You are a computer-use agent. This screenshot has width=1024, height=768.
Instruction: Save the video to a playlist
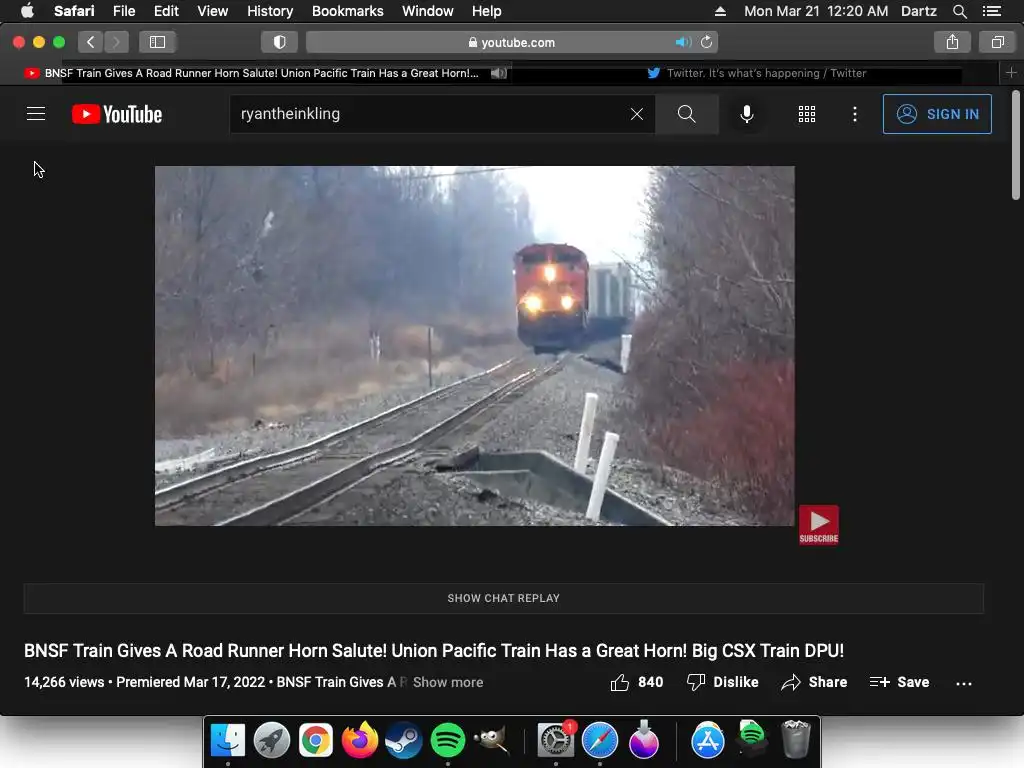point(899,682)
